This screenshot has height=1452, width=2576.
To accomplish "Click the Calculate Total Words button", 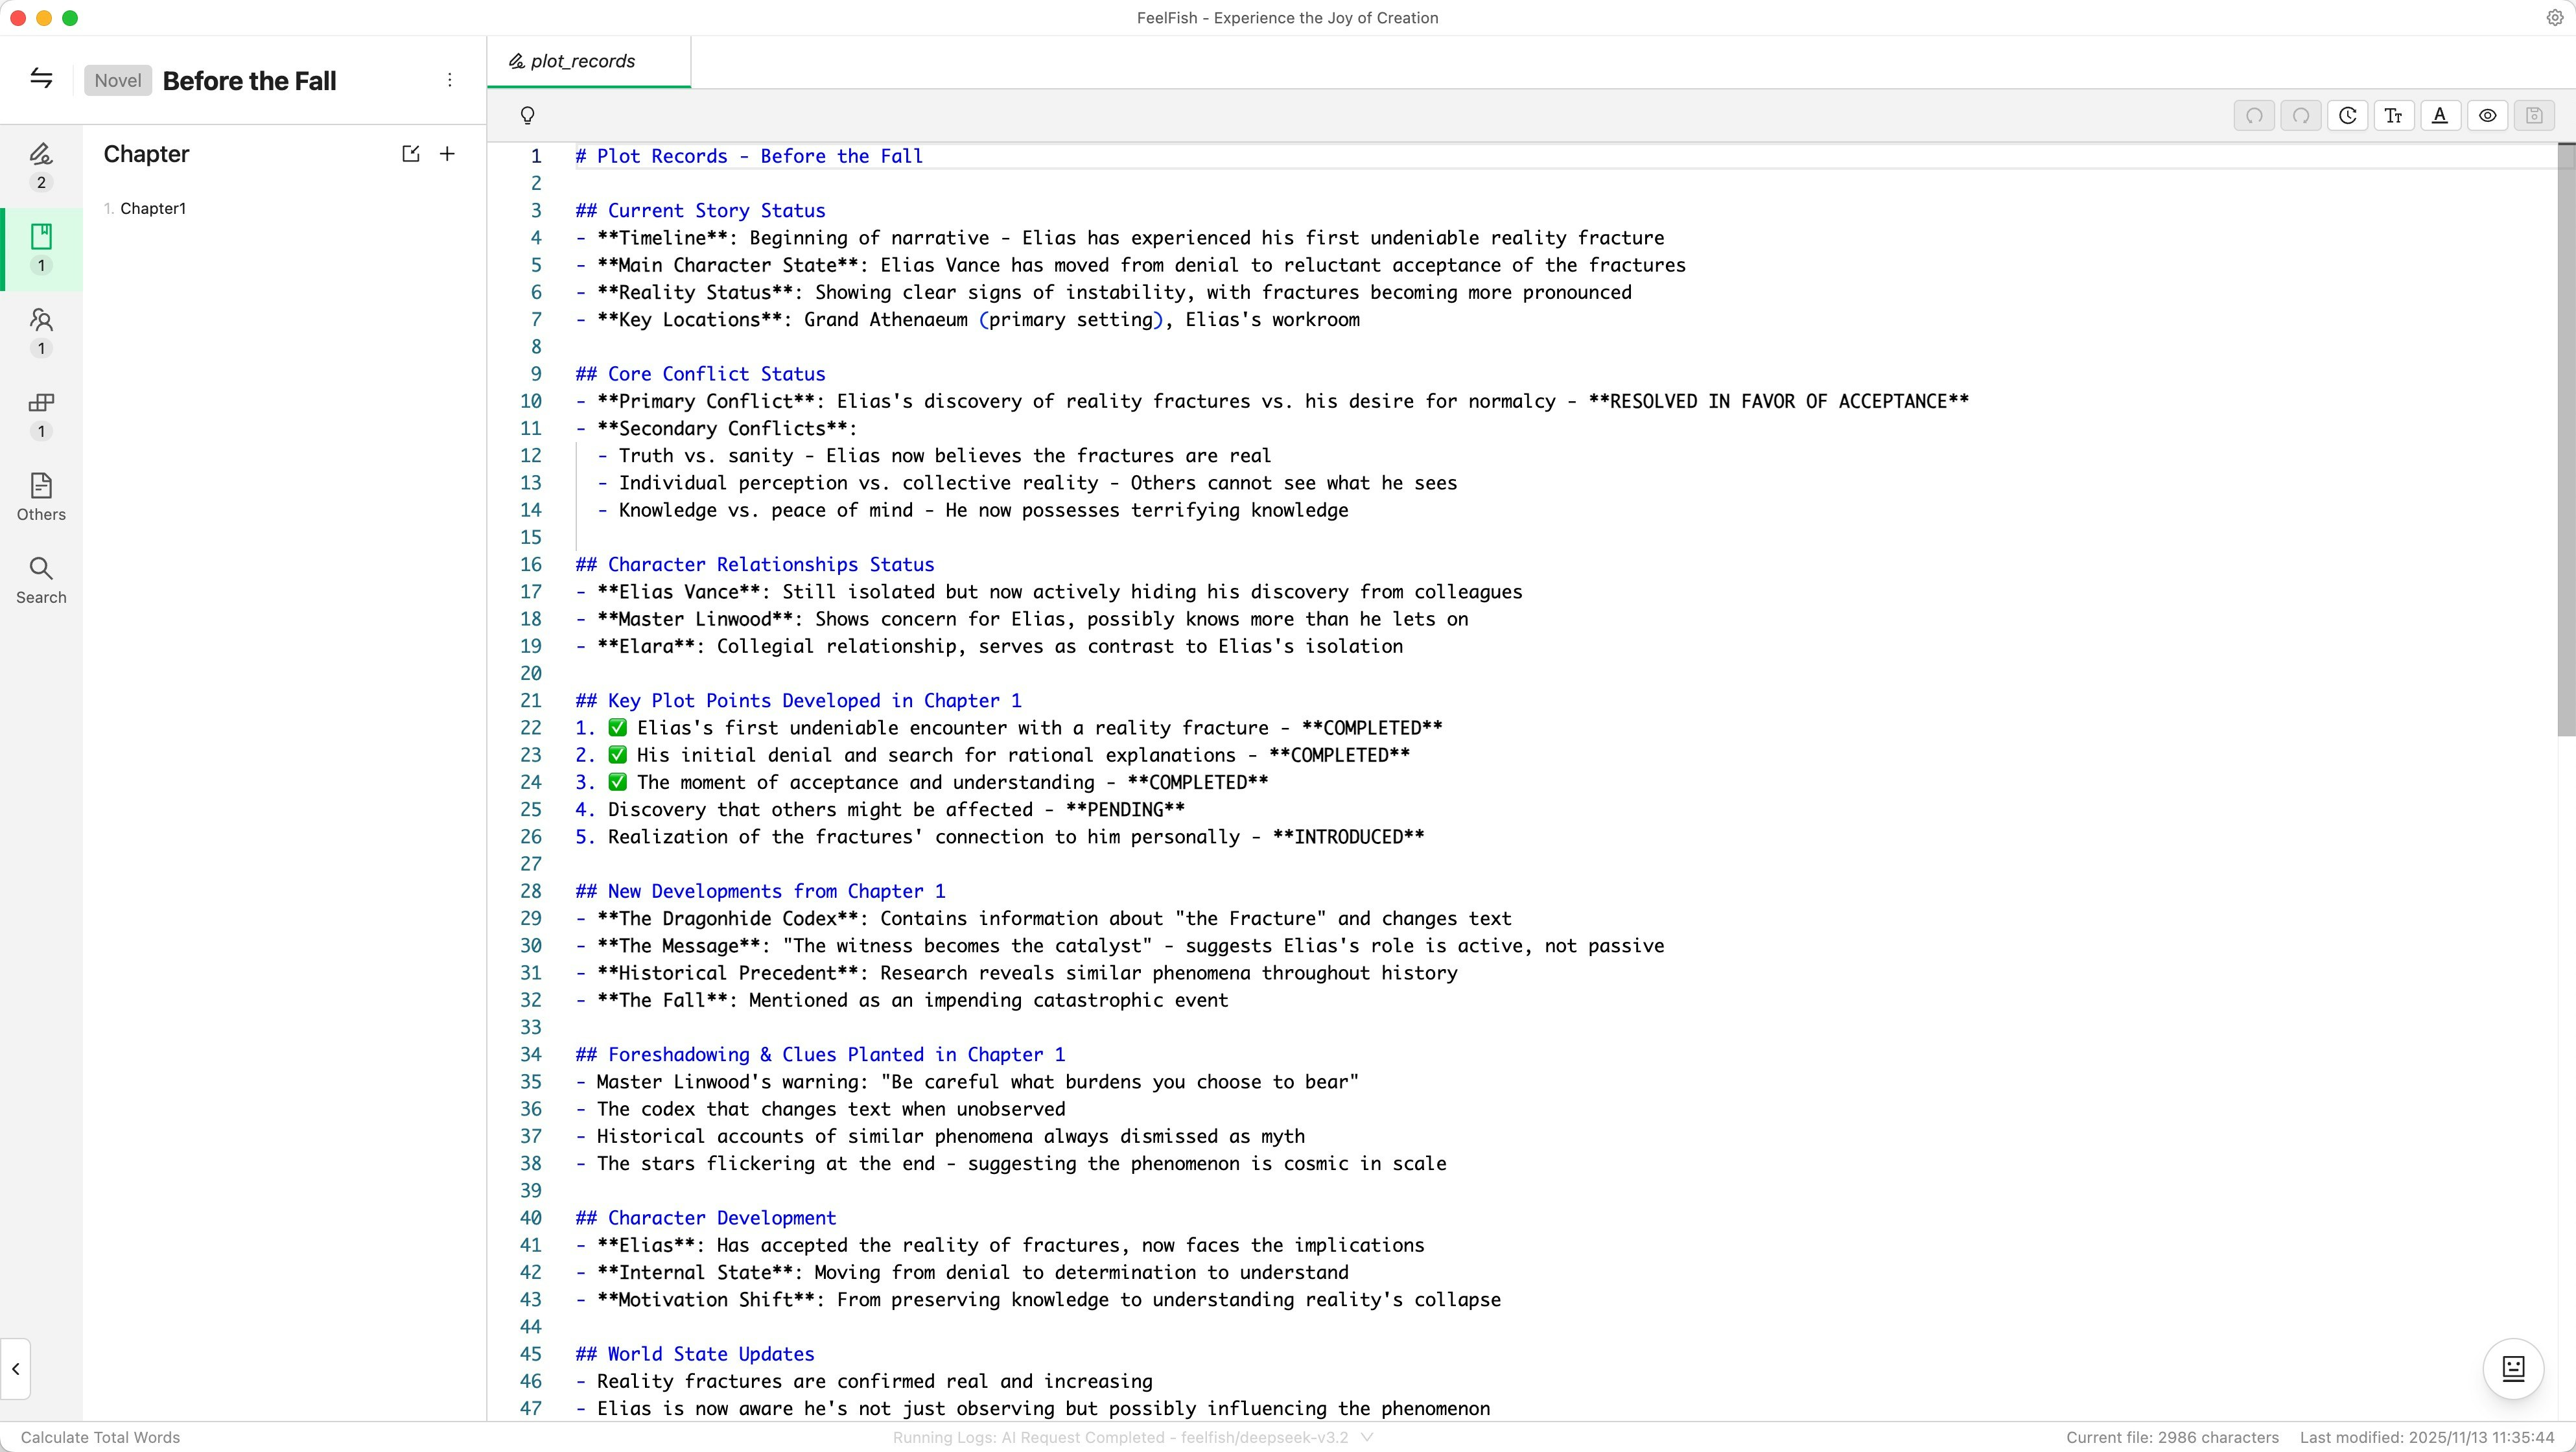I will [x=100, y=1437].
